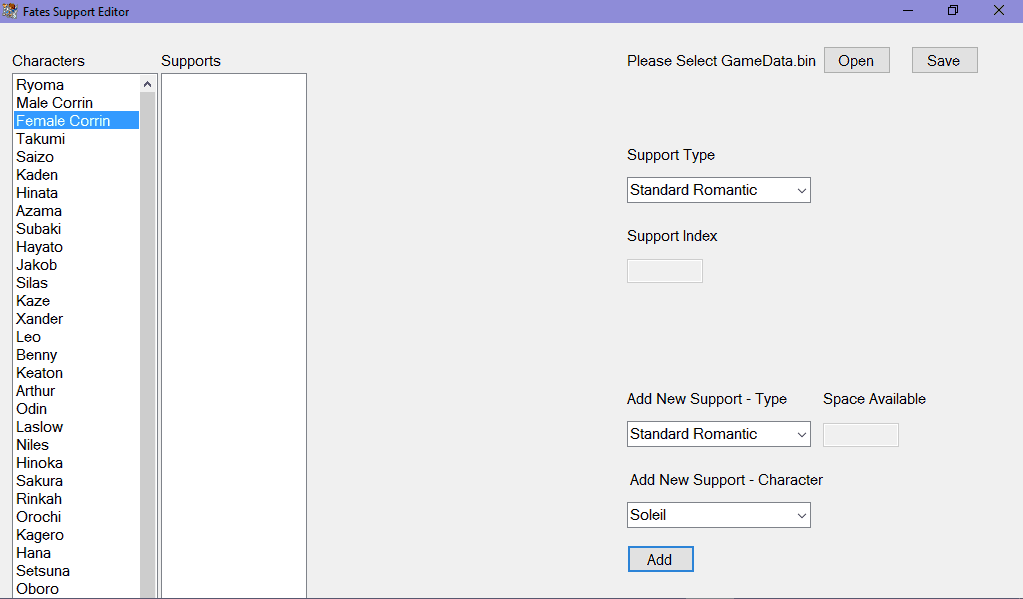
Task: Select Kaden in the Characters list
Action: pos(76,175)
